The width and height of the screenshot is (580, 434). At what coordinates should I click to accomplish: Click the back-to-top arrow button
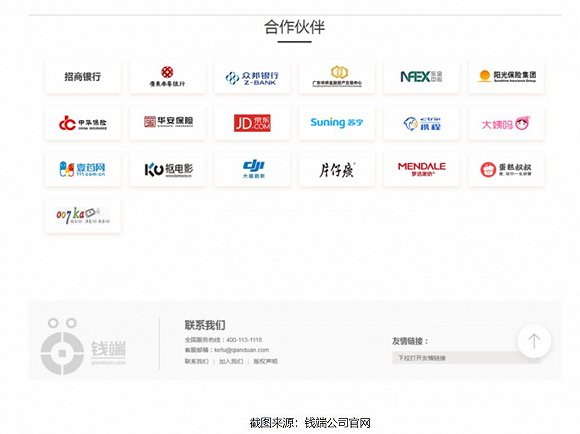click(534, 341)
